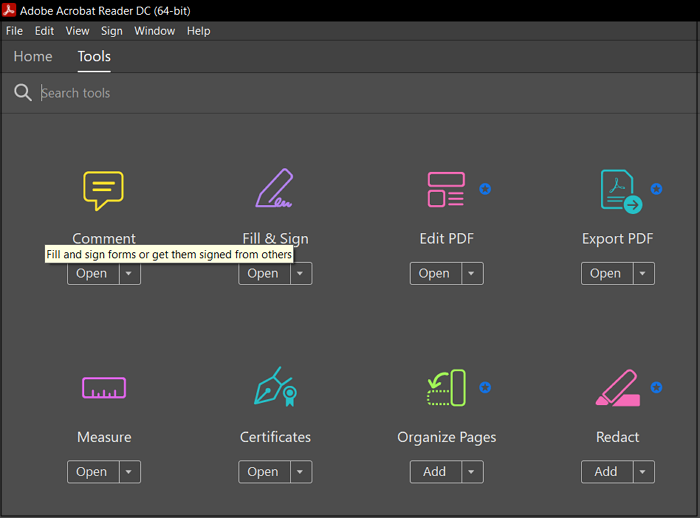Viewport: 700px width, 518px height.
Task: Click the Adobe Acrobat logo in title bar
Action: 9,10
